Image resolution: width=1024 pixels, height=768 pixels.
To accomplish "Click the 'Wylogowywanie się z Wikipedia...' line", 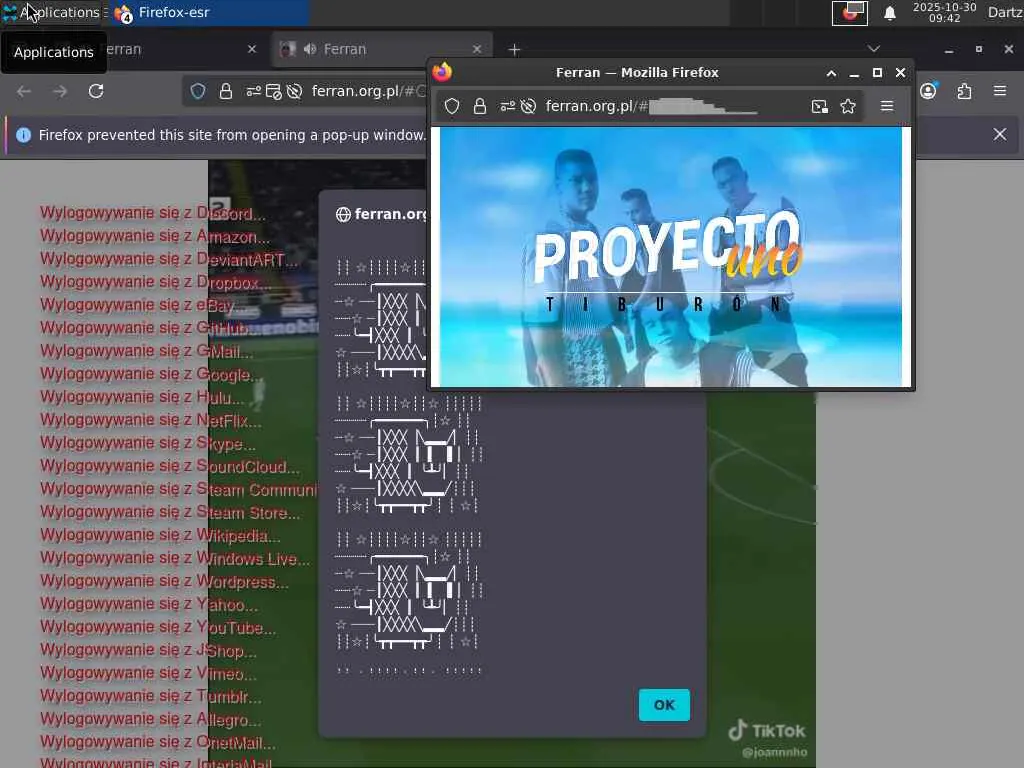I will point(160,536).
